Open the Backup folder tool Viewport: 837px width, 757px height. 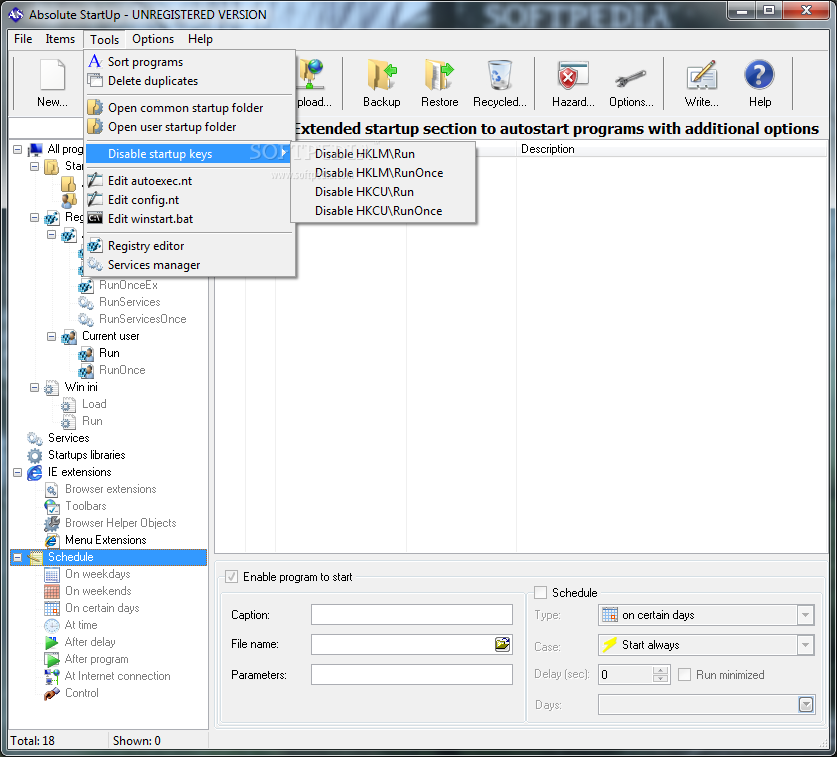coord(382,74)
